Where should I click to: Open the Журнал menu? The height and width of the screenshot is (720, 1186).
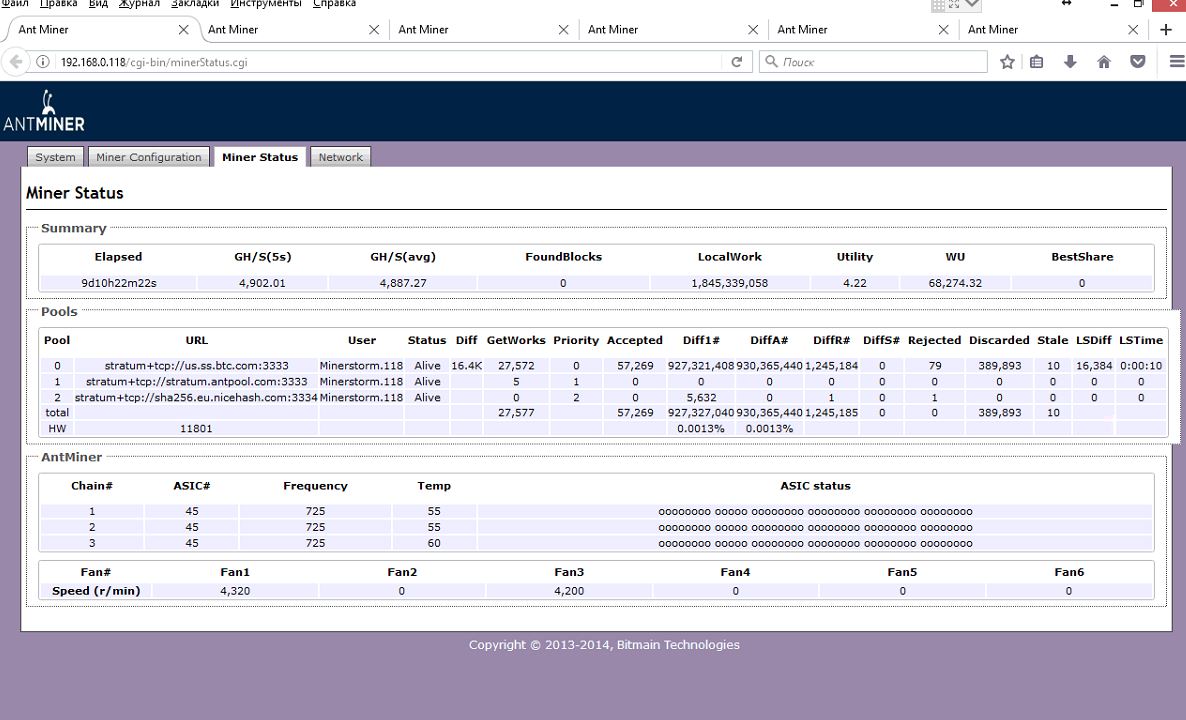139,4
